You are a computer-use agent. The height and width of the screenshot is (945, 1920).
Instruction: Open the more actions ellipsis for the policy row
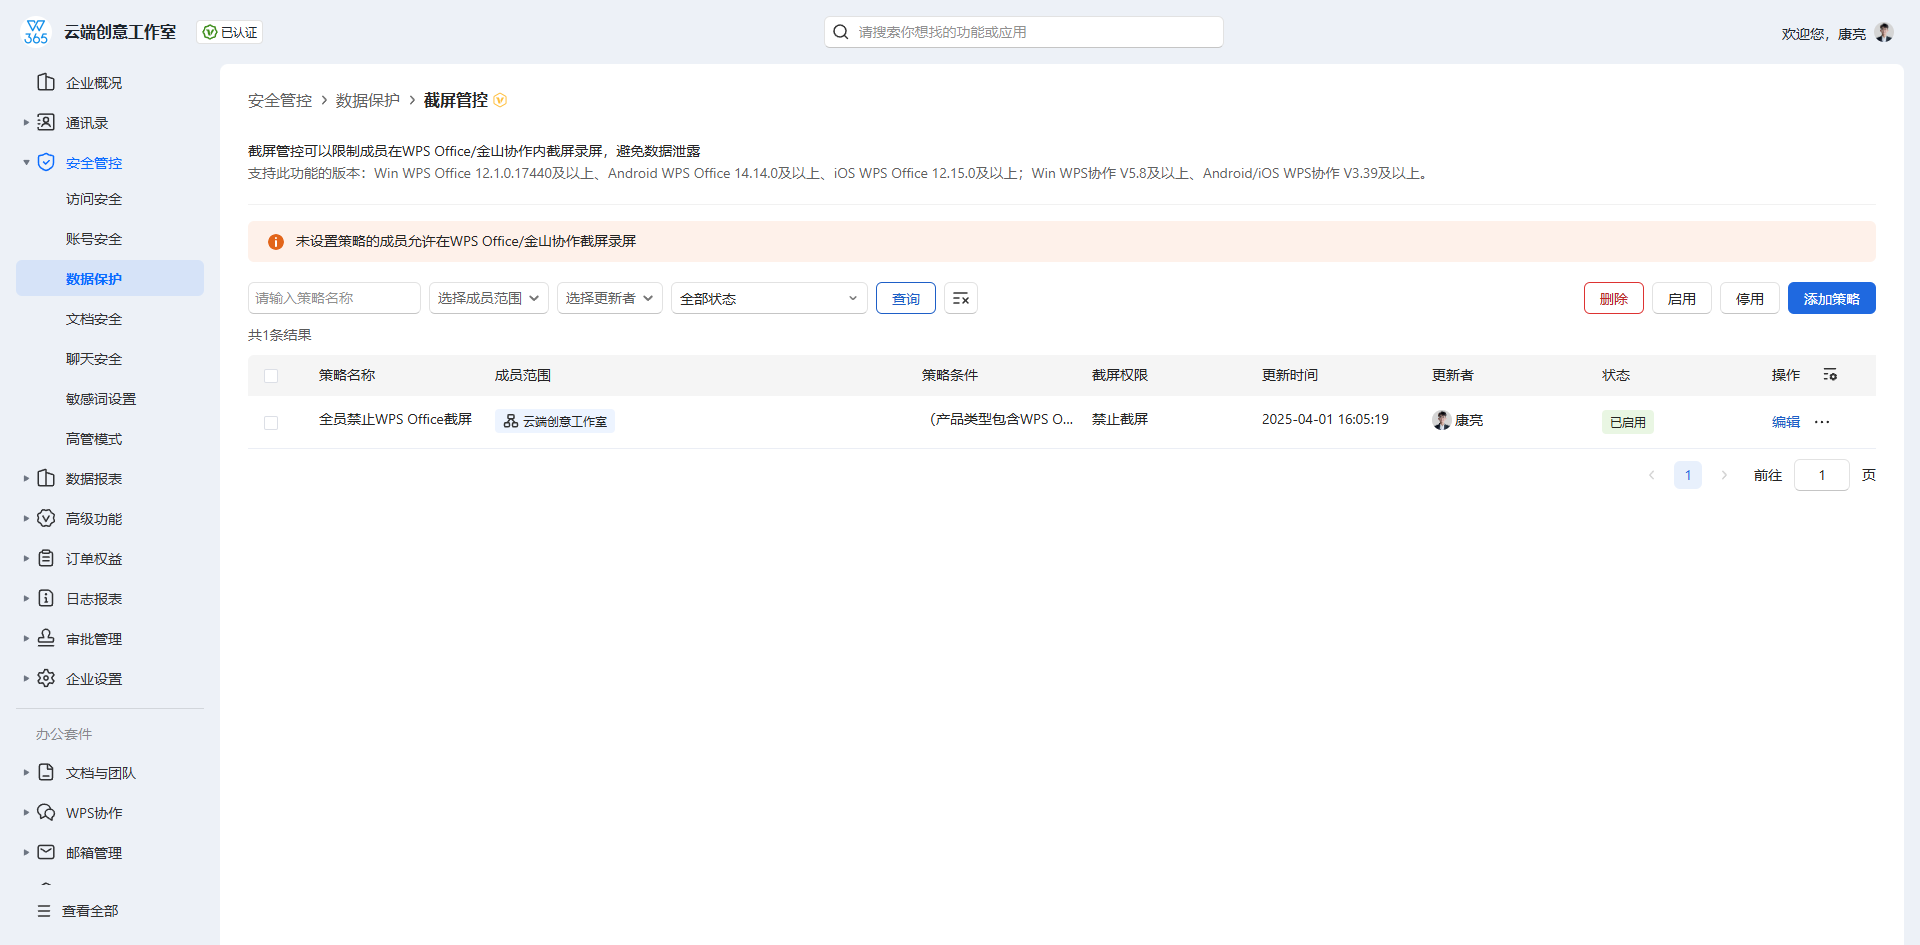click(1822, 422)
